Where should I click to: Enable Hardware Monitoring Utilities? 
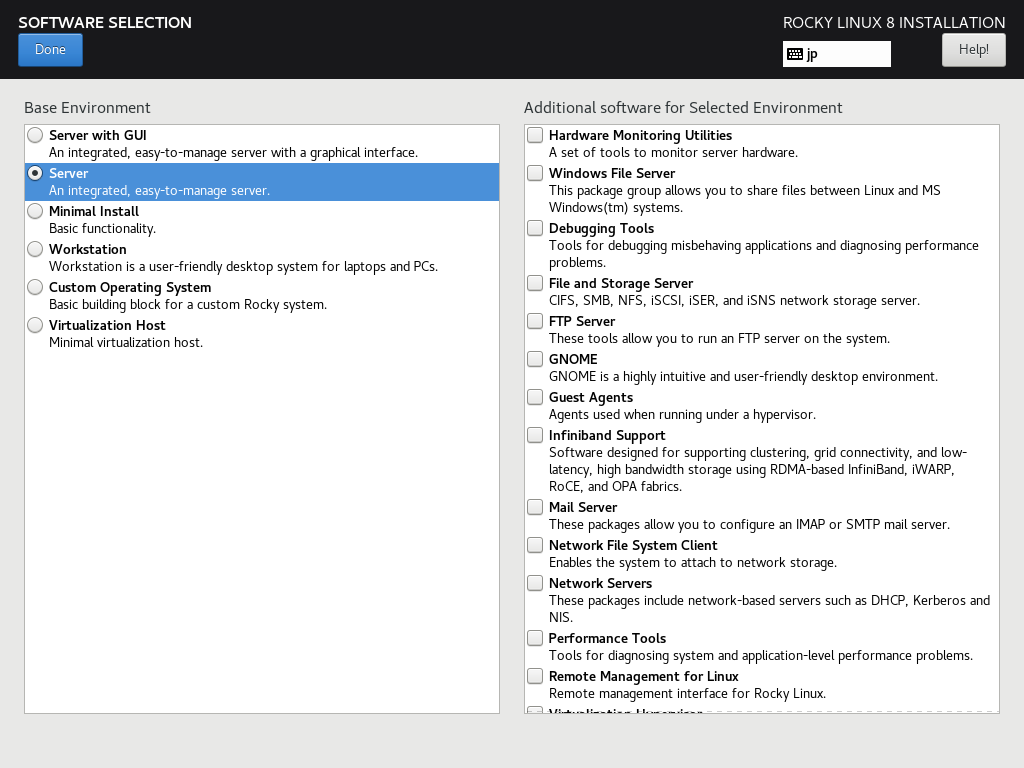click(534, 134)
